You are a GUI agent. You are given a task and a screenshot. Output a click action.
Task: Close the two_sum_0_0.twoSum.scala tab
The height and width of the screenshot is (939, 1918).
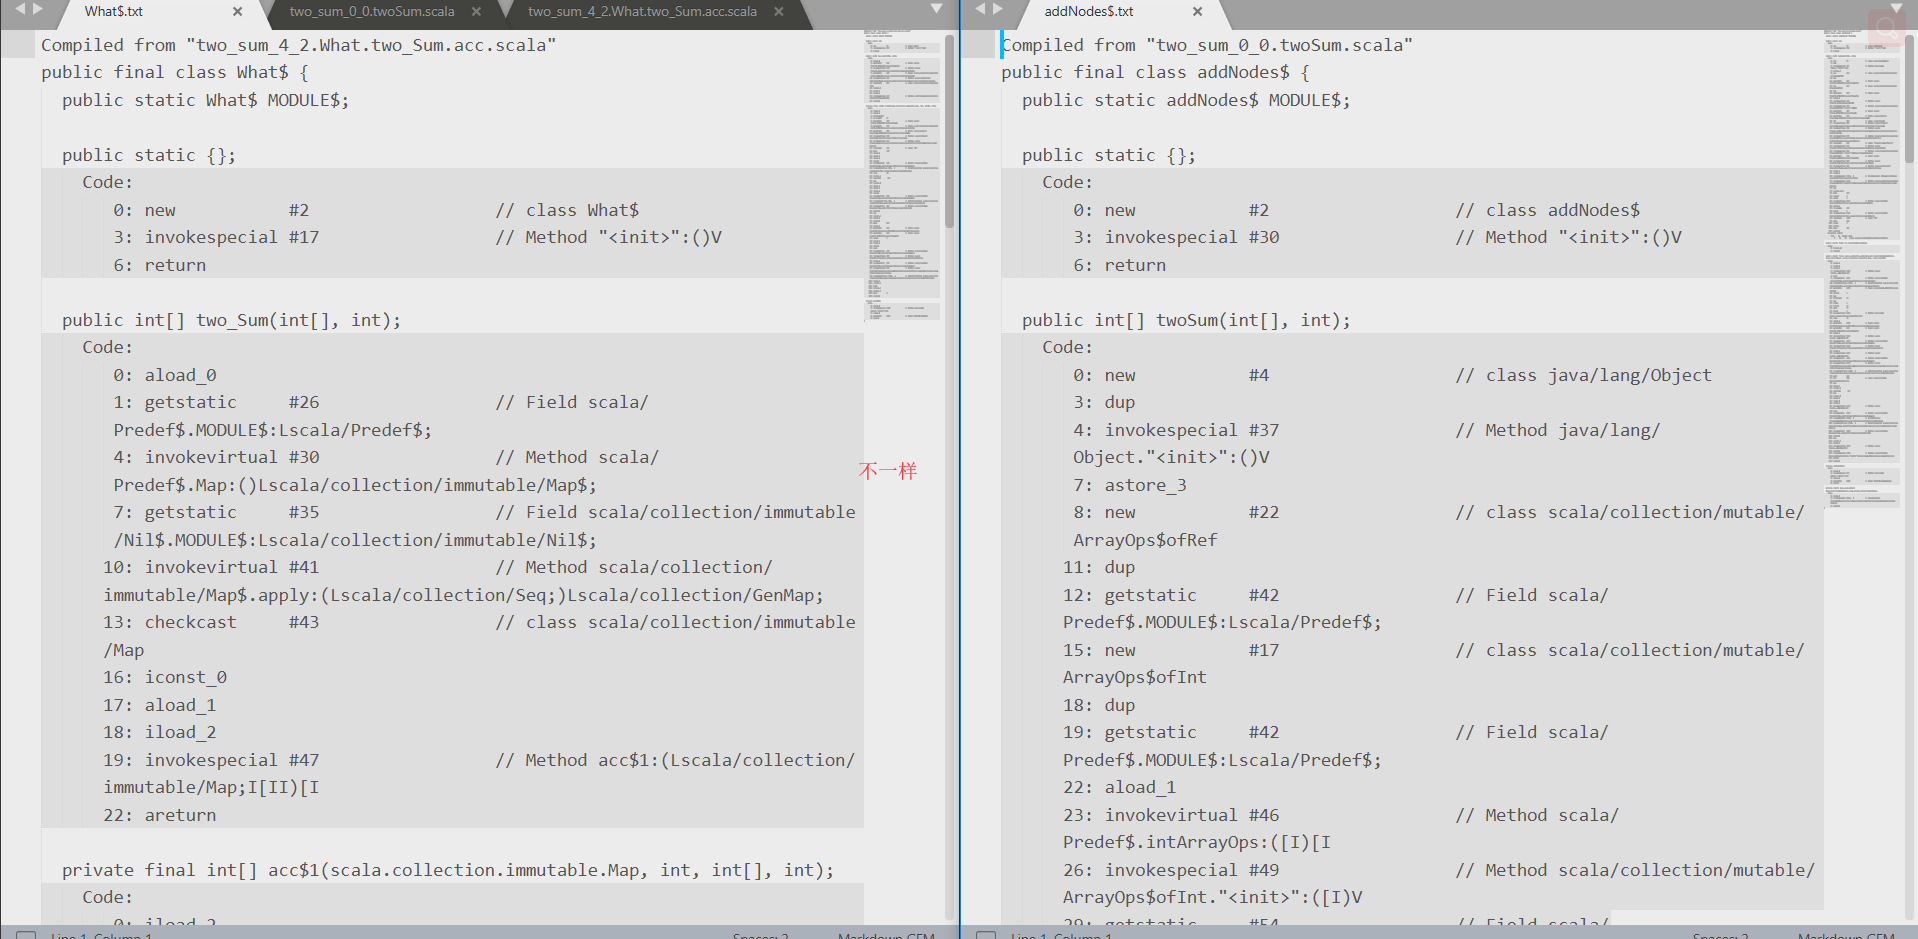coord(476,12)
